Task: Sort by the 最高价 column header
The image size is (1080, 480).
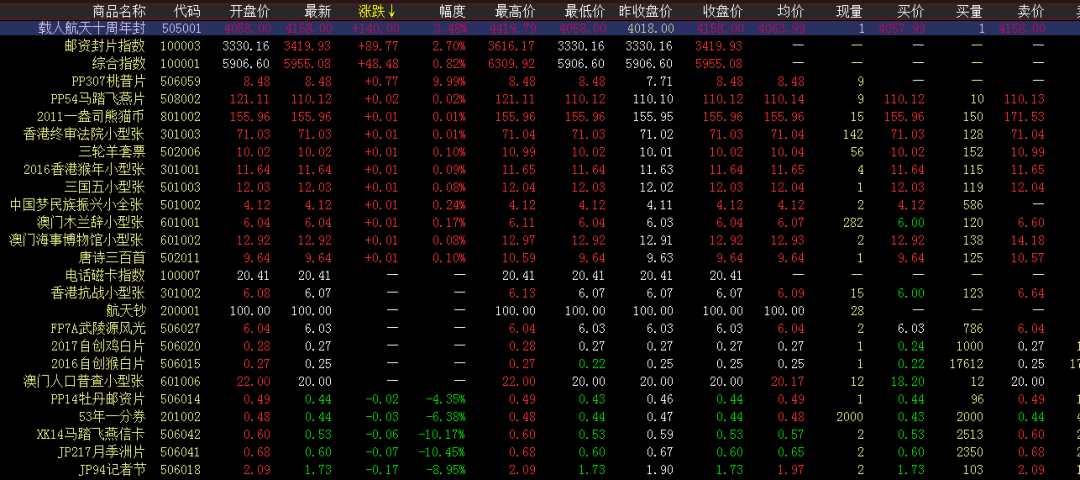Action: (515, 11)
